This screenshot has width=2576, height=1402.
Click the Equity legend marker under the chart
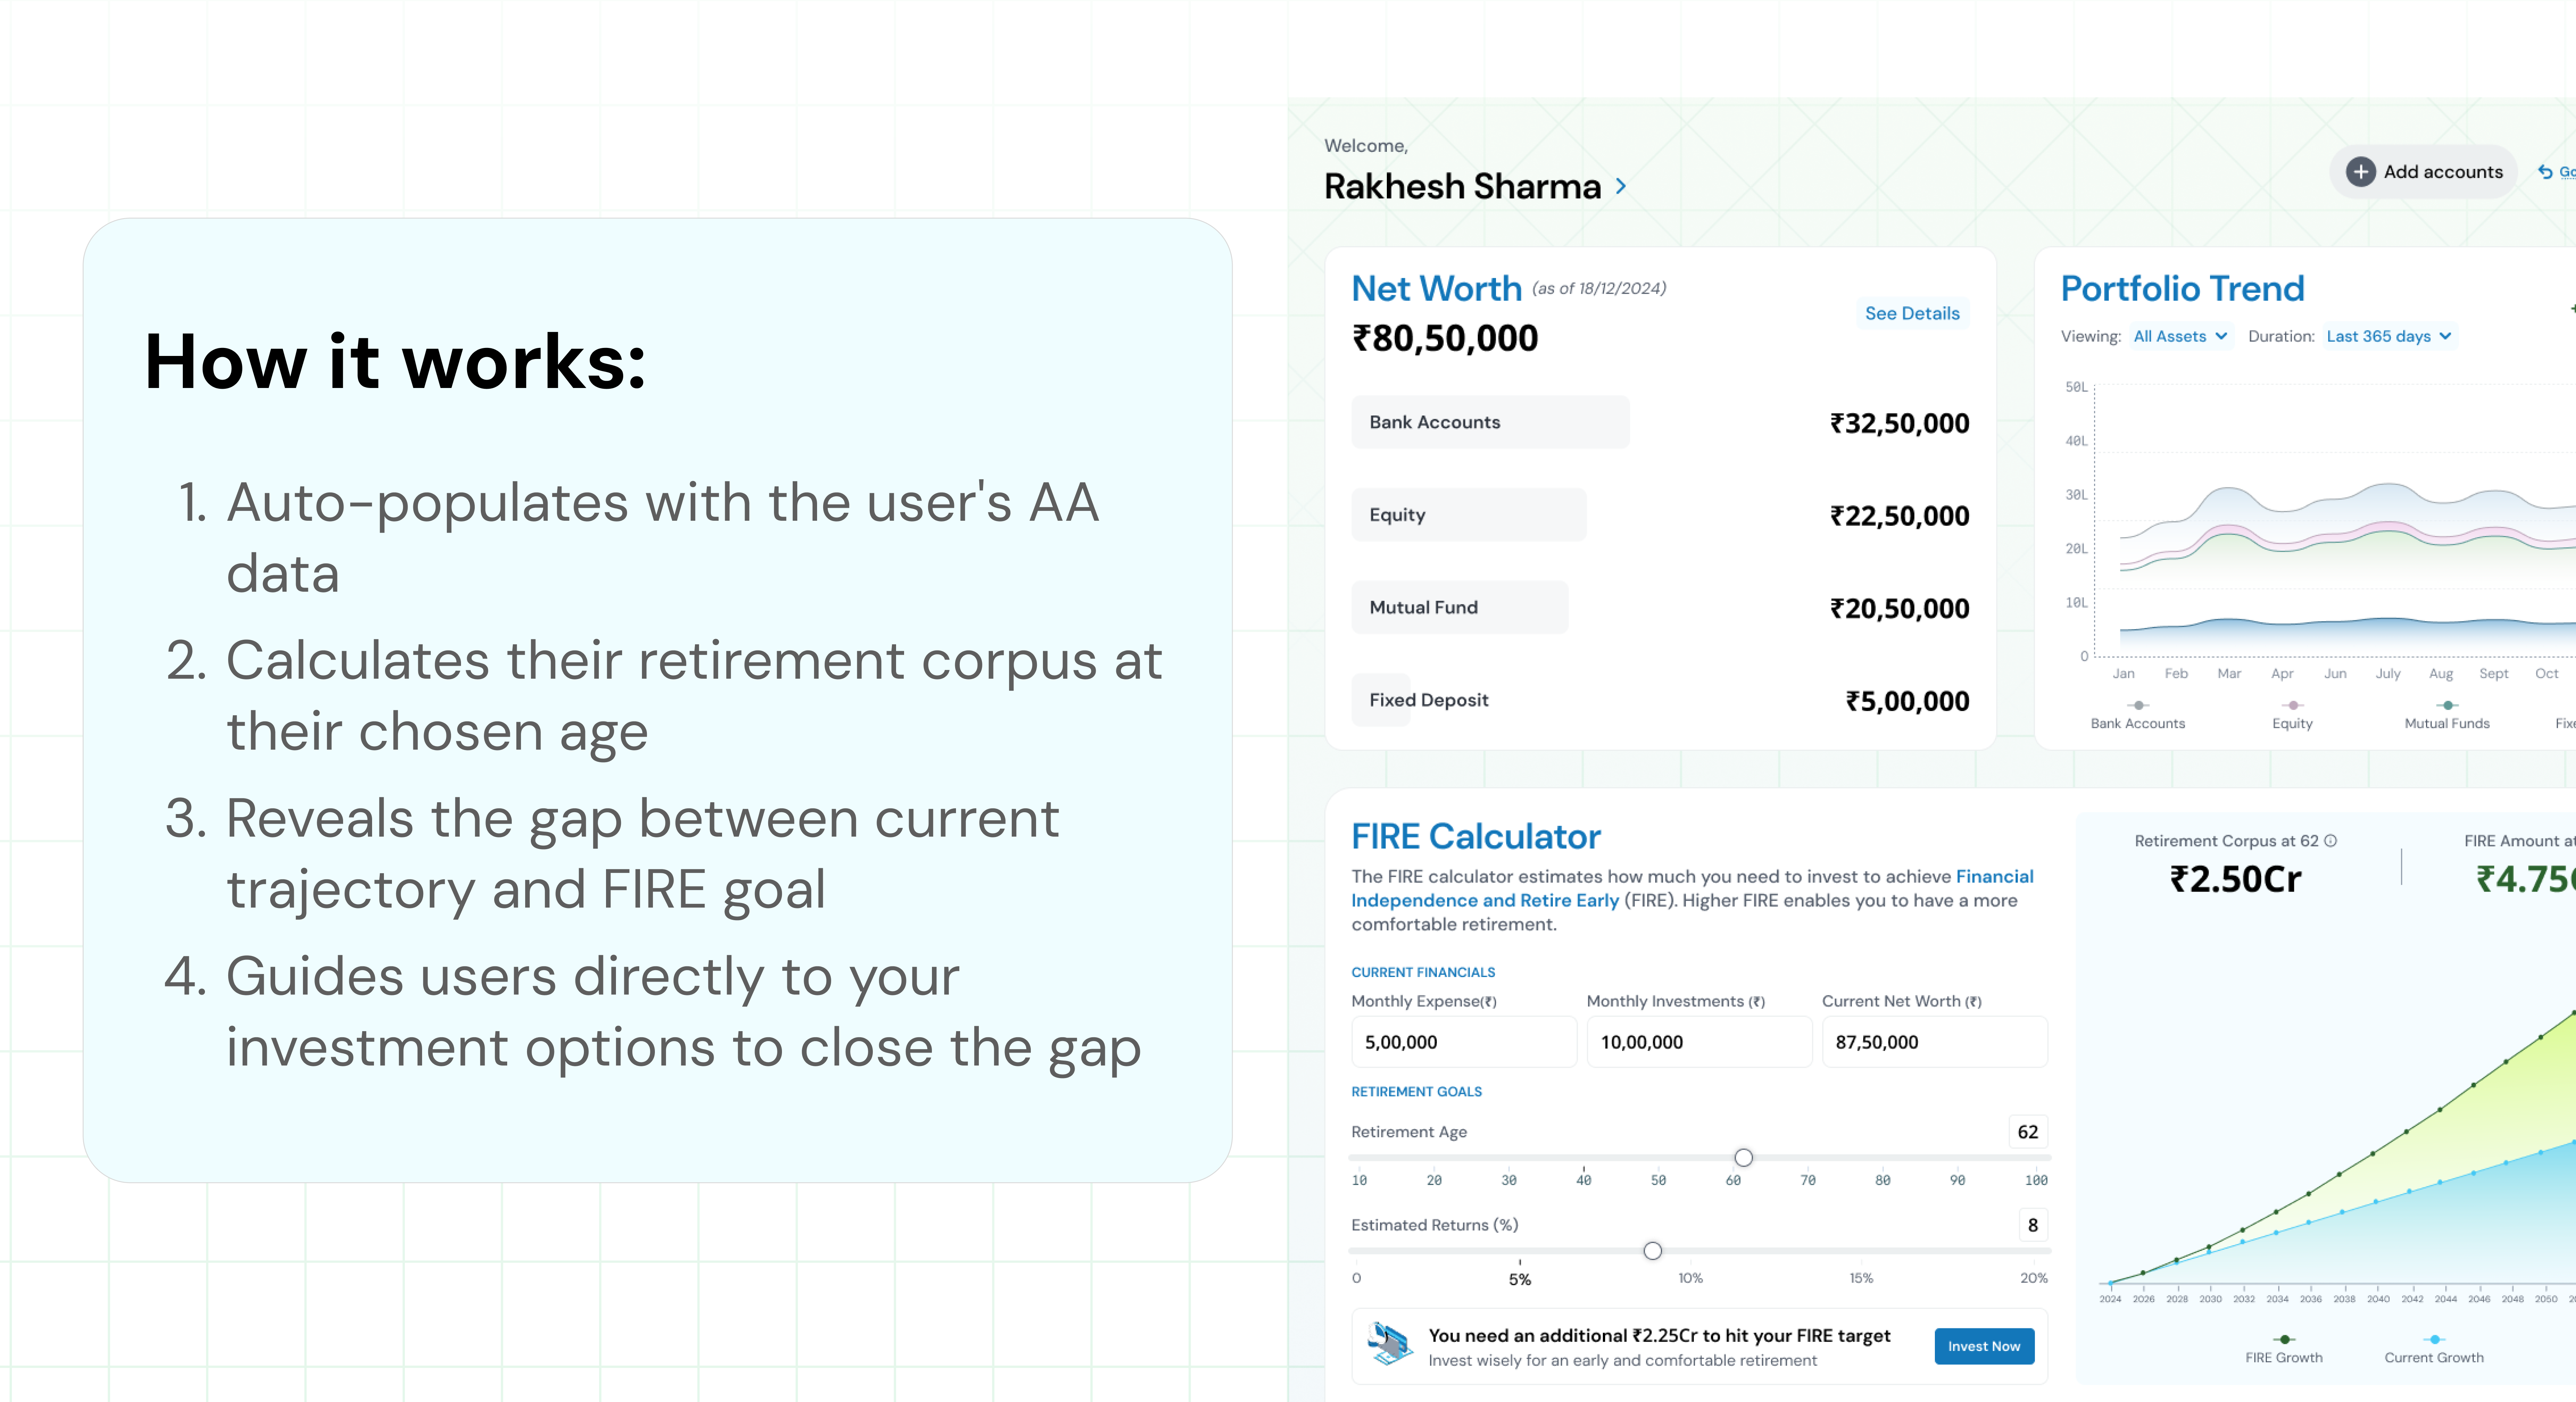tap(2293, 705)
